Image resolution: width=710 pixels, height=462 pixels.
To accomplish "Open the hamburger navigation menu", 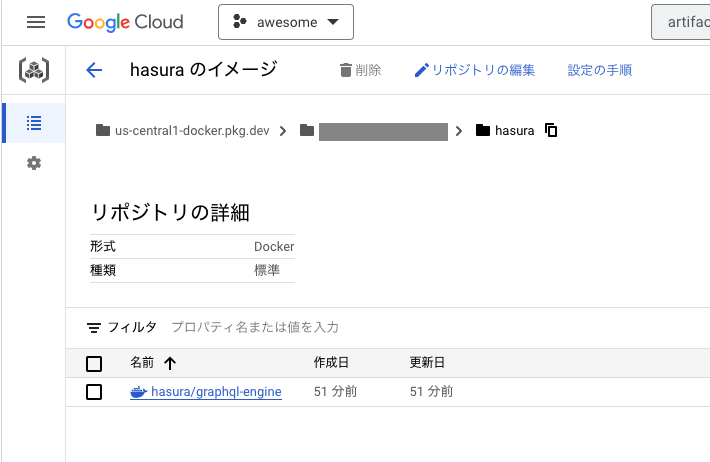I will (x=36, y=22).
